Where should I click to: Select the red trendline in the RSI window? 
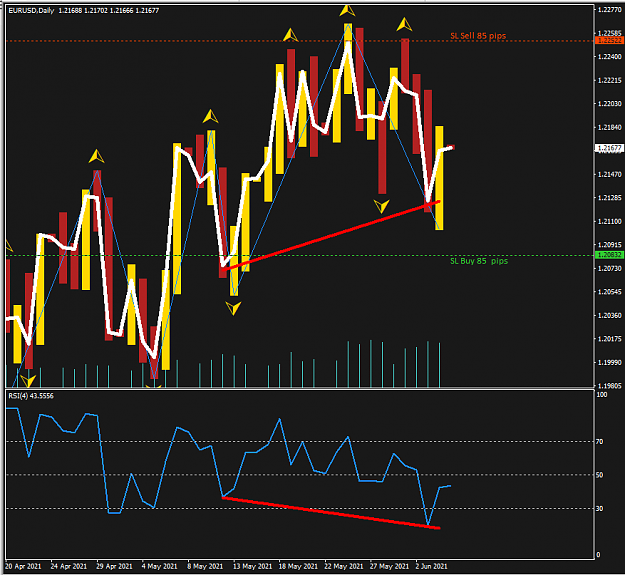click(331, 513)
